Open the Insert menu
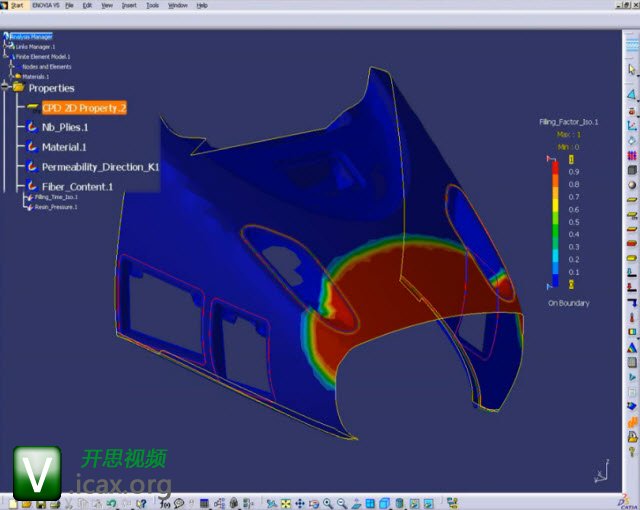Screen dimensions: 640x510 [x=129, y=5]
